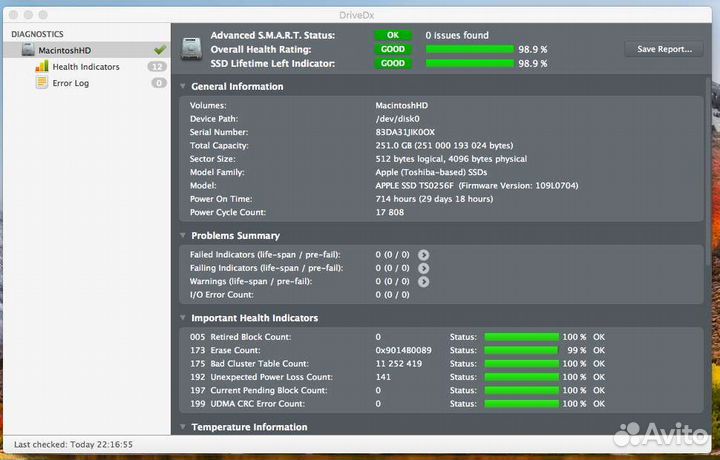Click the Retired Block Count status bar

[x=522, y=337]
